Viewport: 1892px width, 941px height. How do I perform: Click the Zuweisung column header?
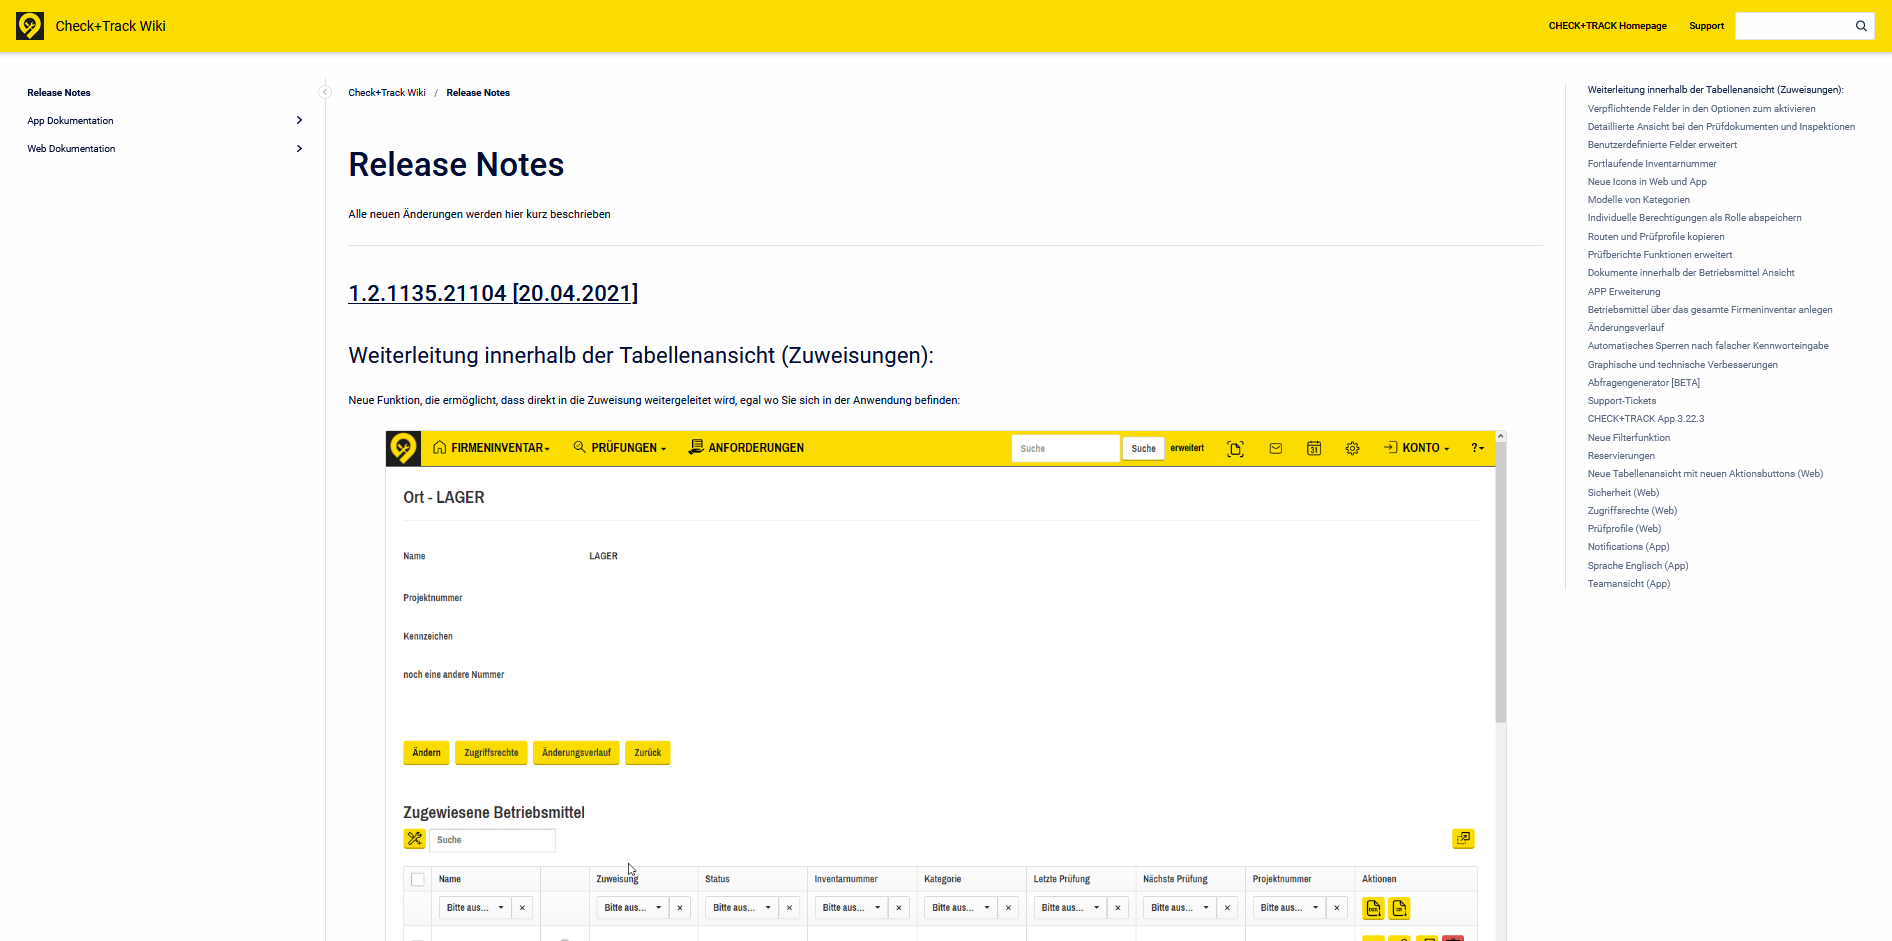click(x=617, y=879)
